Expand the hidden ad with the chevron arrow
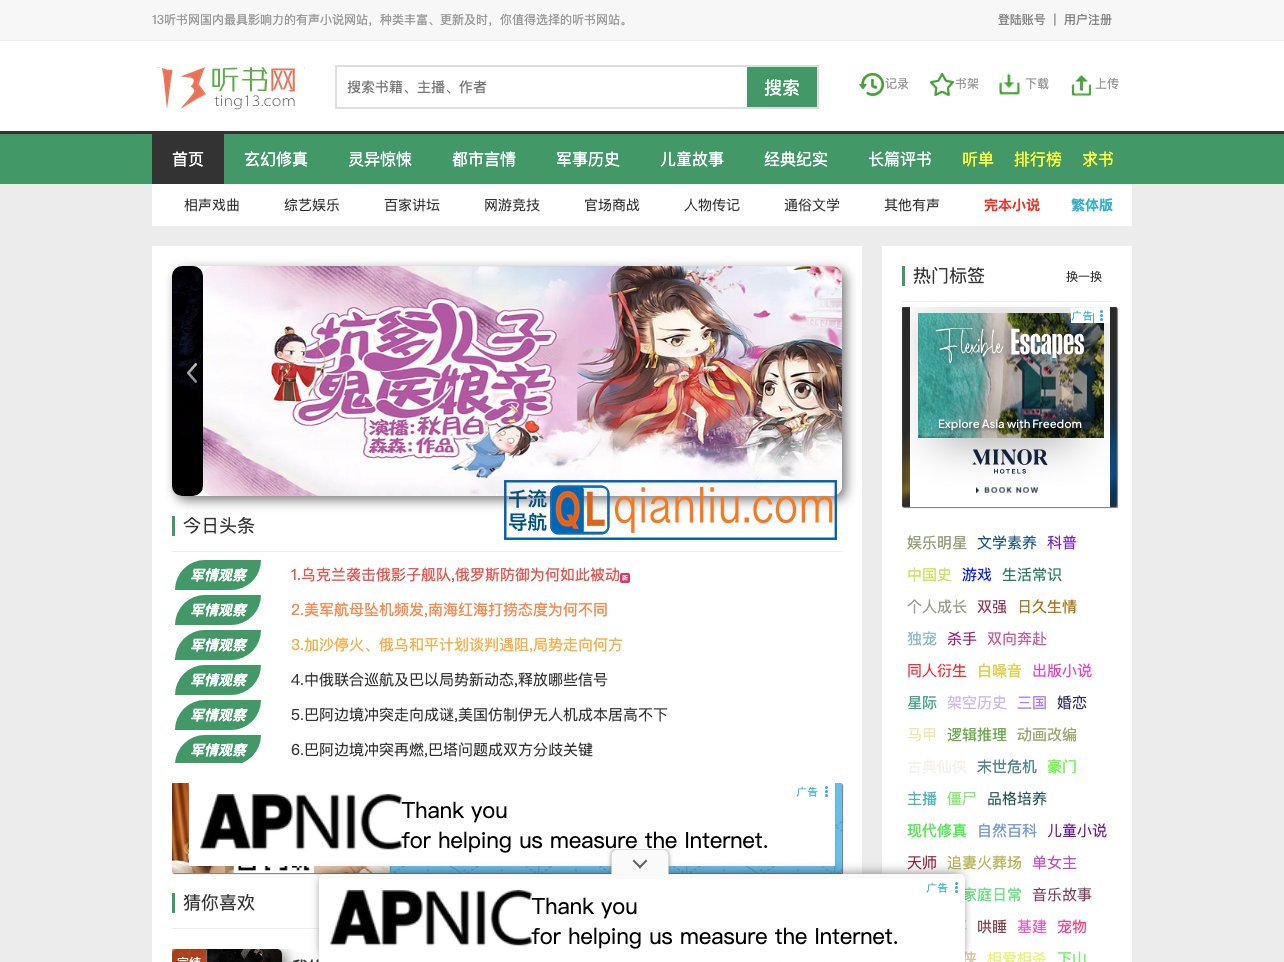The image size is (1284, 962). [x=640, y=862]
